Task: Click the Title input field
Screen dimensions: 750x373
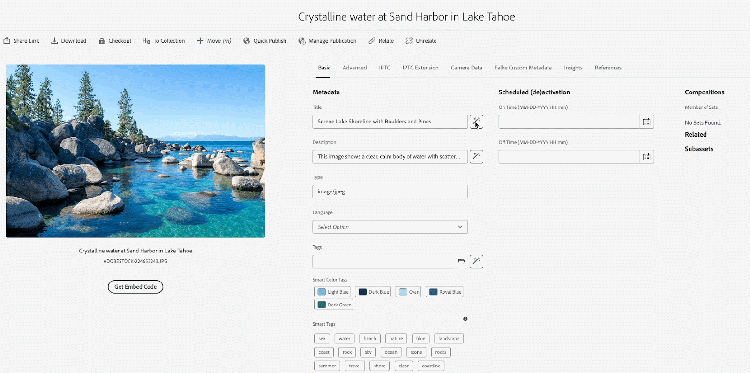Action: [390, 121]
